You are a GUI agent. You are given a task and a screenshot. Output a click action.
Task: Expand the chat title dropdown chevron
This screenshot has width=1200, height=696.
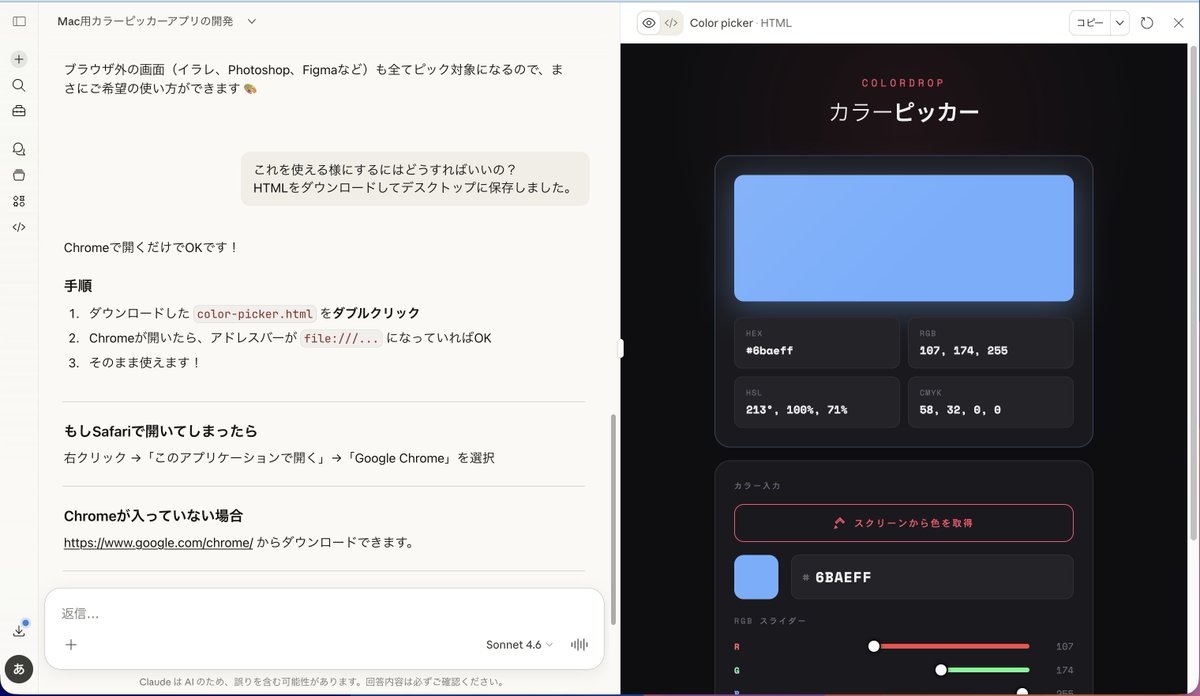[x=251, y=21]
